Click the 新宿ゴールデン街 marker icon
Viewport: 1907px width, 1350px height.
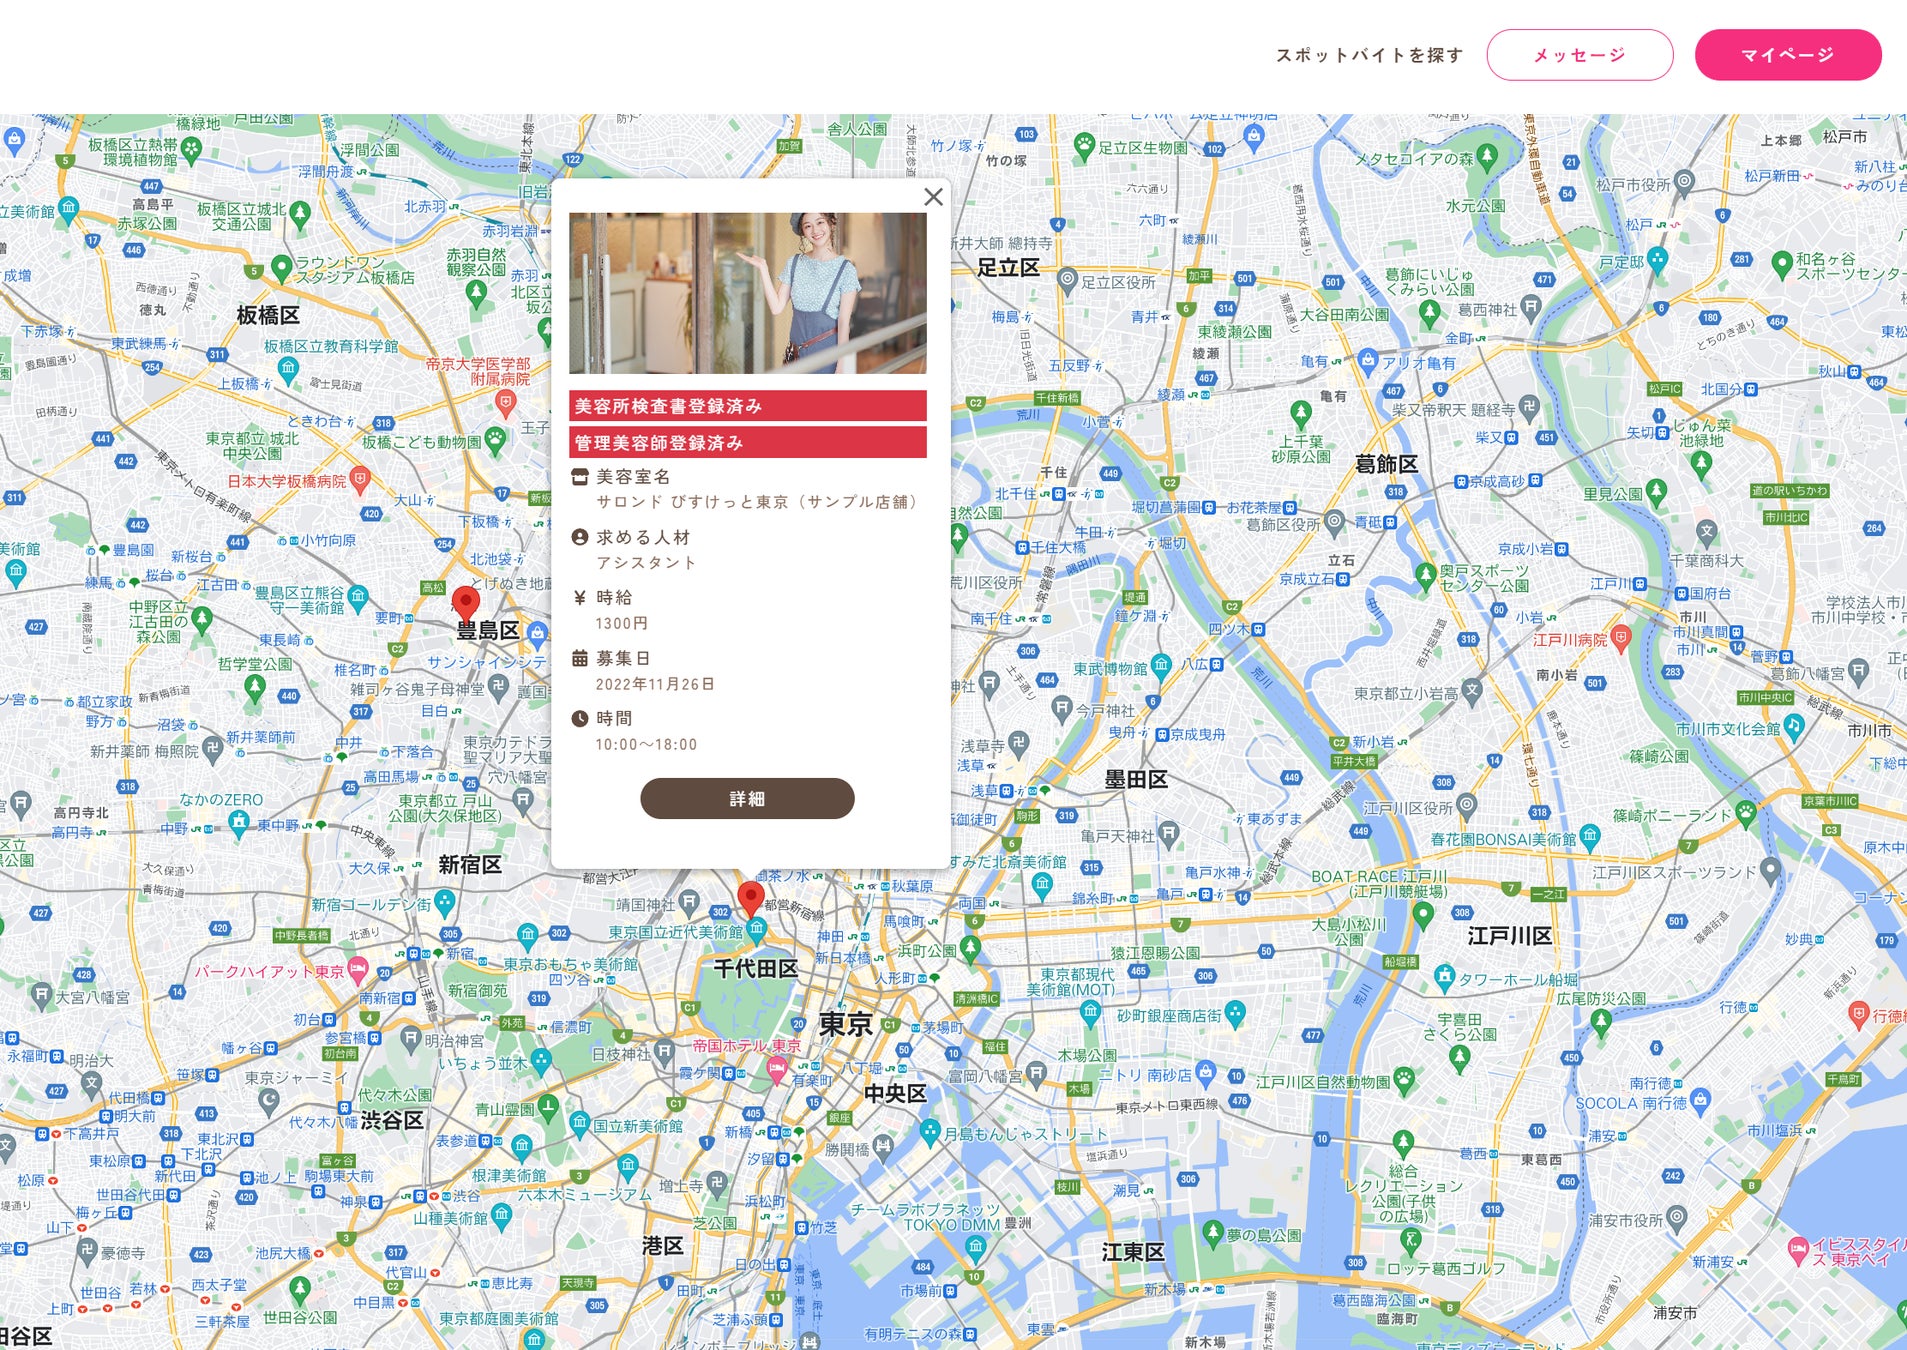click(444, 904)
